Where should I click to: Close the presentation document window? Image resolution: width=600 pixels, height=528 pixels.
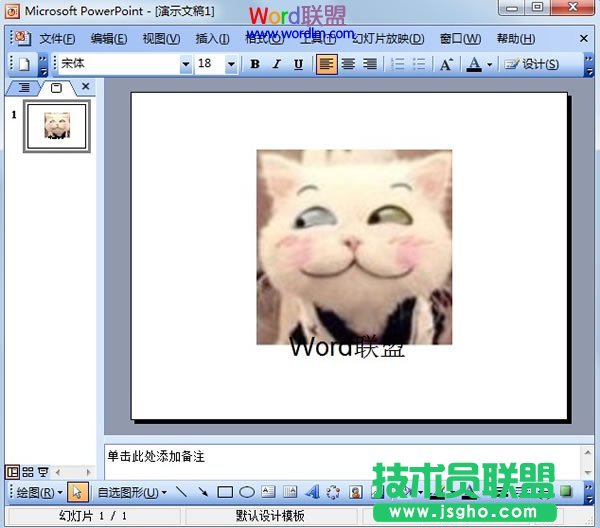584,38
